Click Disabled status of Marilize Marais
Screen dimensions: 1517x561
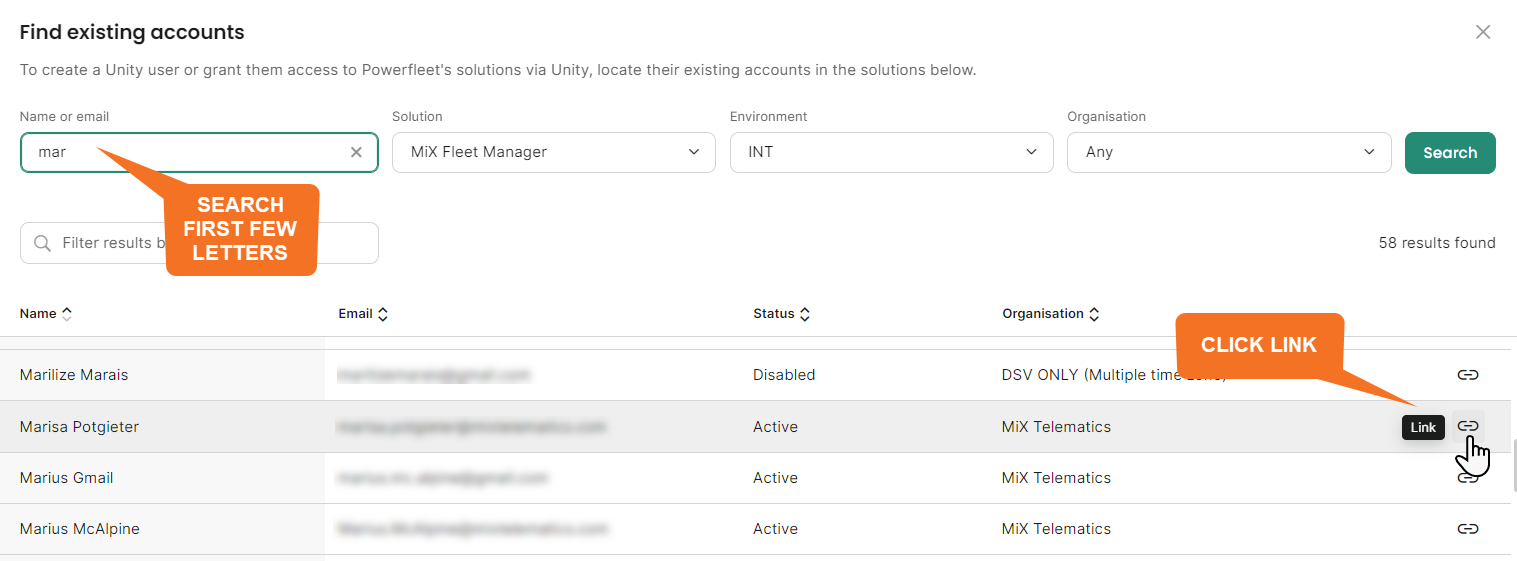(784, 375)
